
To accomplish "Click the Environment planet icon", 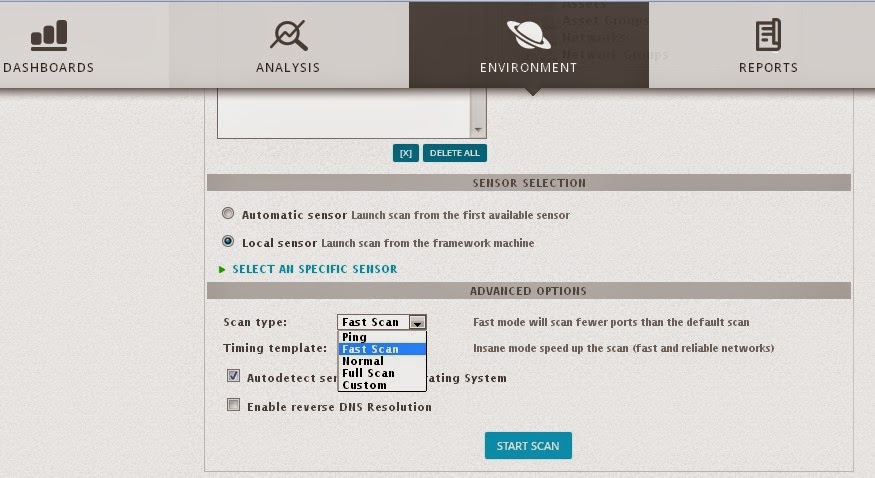I will click(x=528, y=35).
